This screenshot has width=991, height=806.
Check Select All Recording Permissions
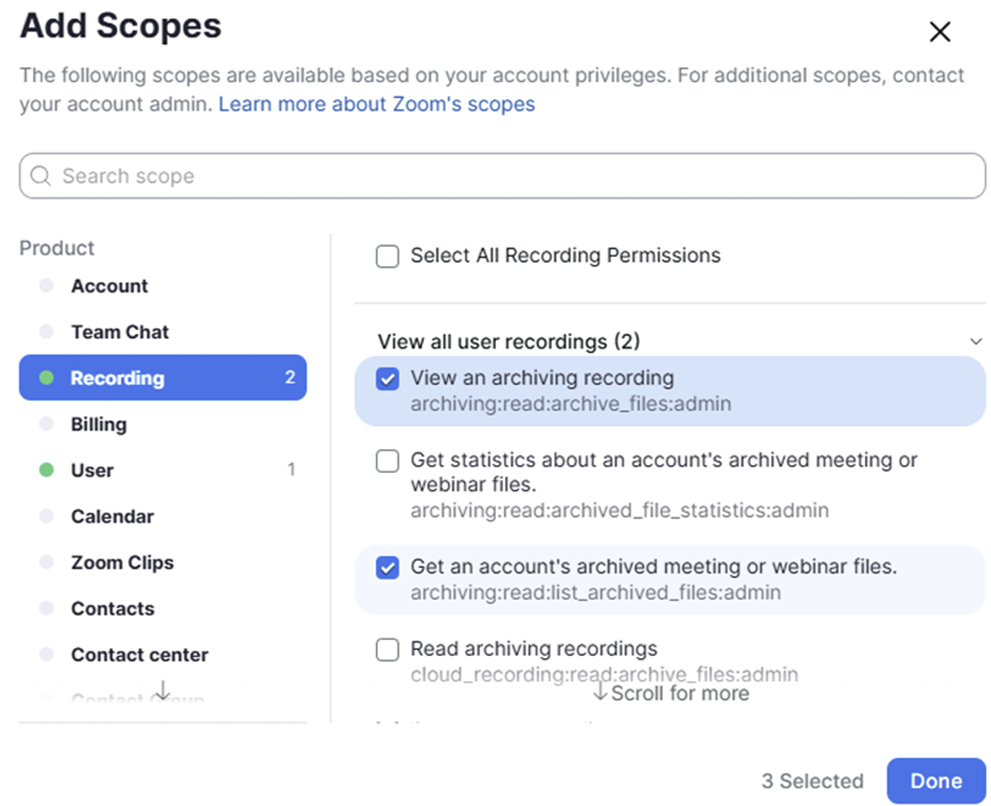(387, 257)
